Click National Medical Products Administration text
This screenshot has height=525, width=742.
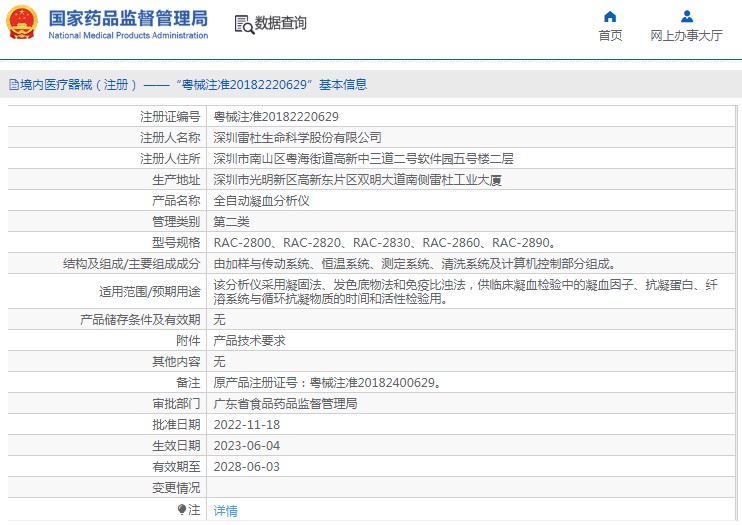point(128,36)
